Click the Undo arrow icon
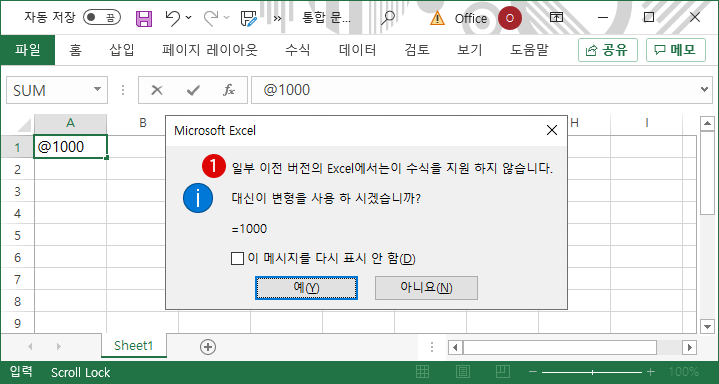The image size is (719, 384). (173, 18)
